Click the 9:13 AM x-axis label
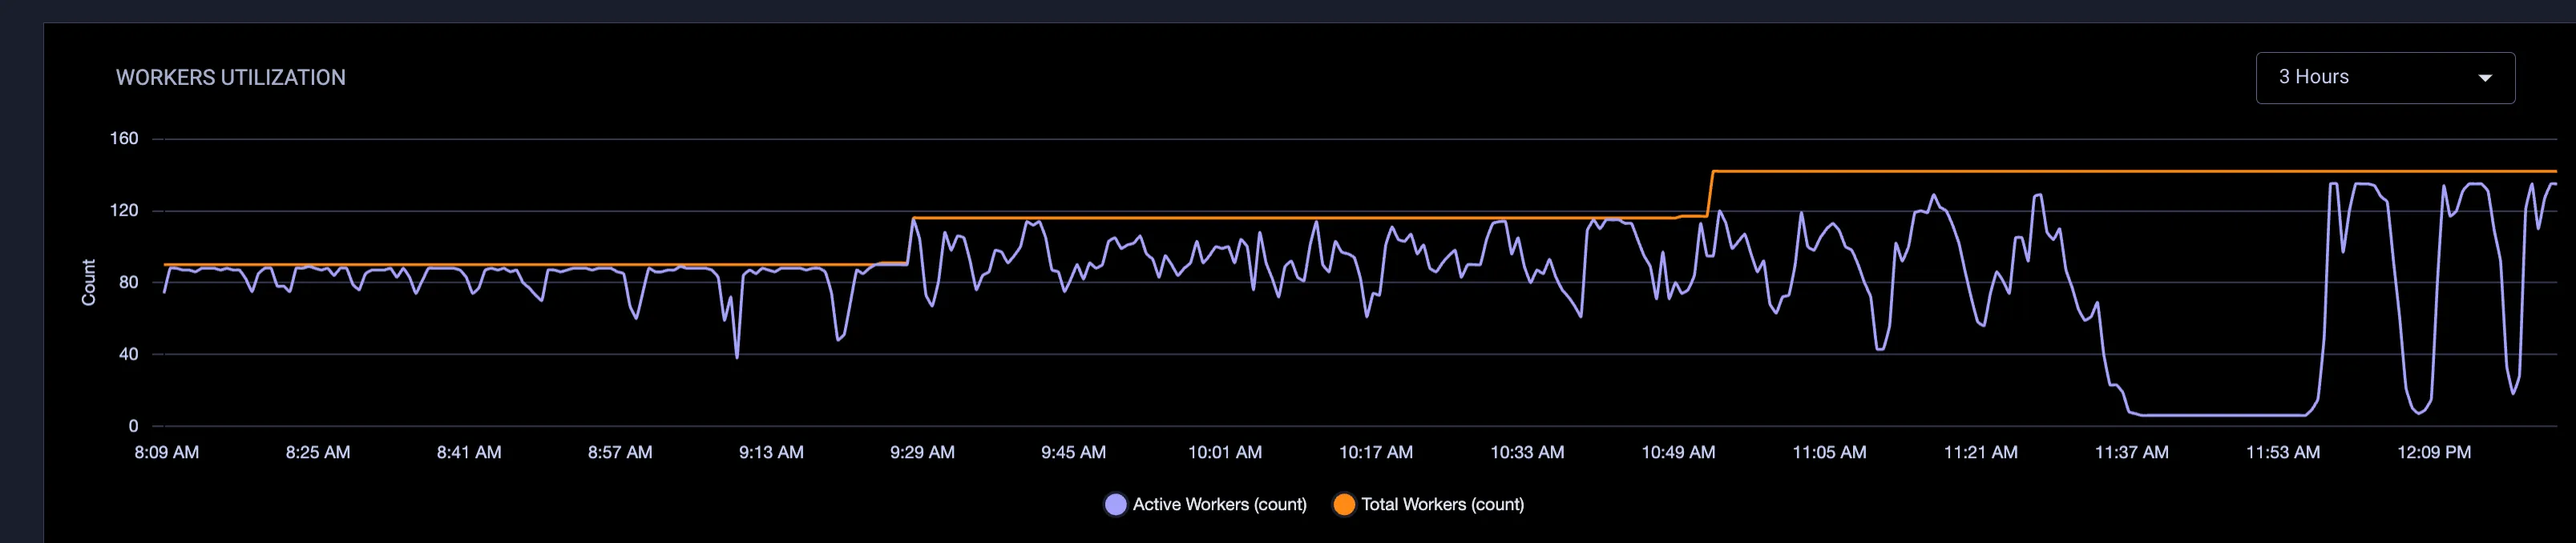 click(x=771, y=452)
